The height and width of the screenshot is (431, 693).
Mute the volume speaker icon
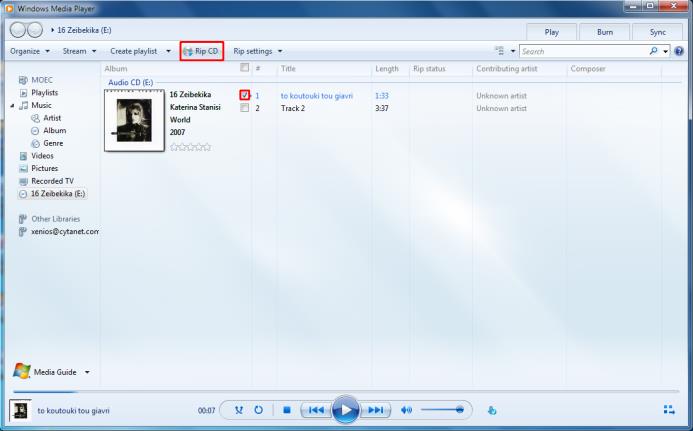[x=406, y=410]
